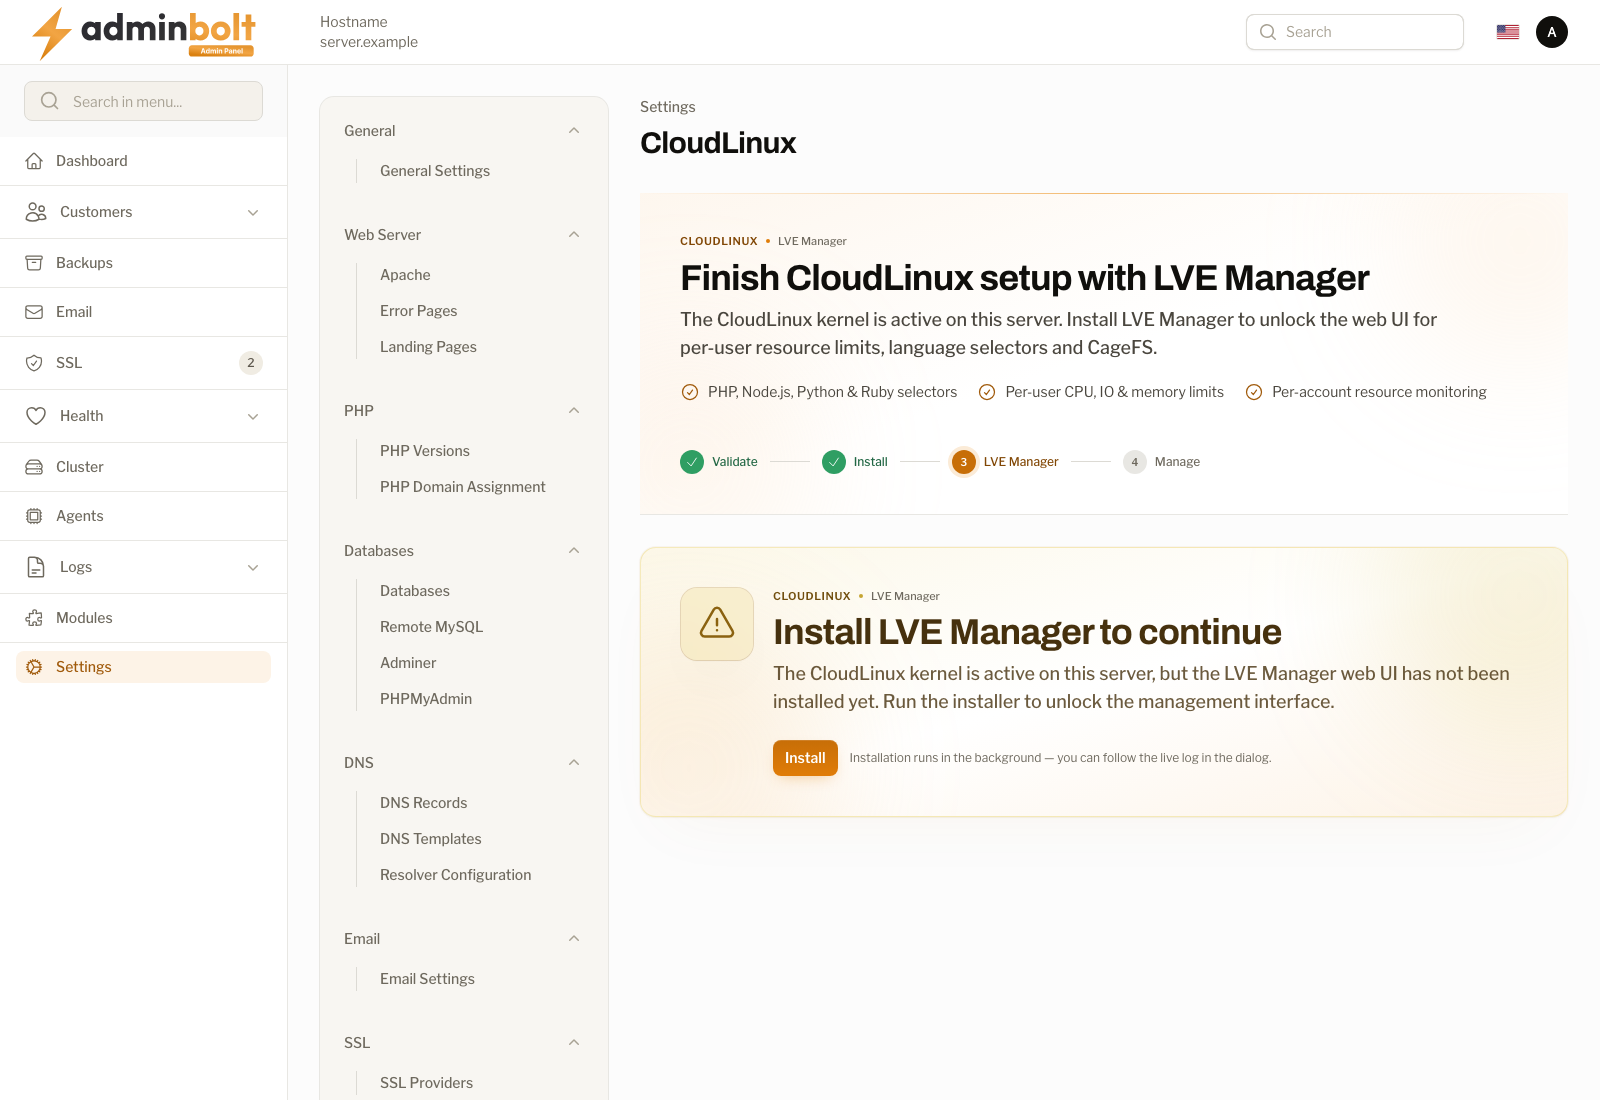This screenshot has width=1600, height=1100.
Task: Click the Settings gear icon
Action: click(34, 667)
